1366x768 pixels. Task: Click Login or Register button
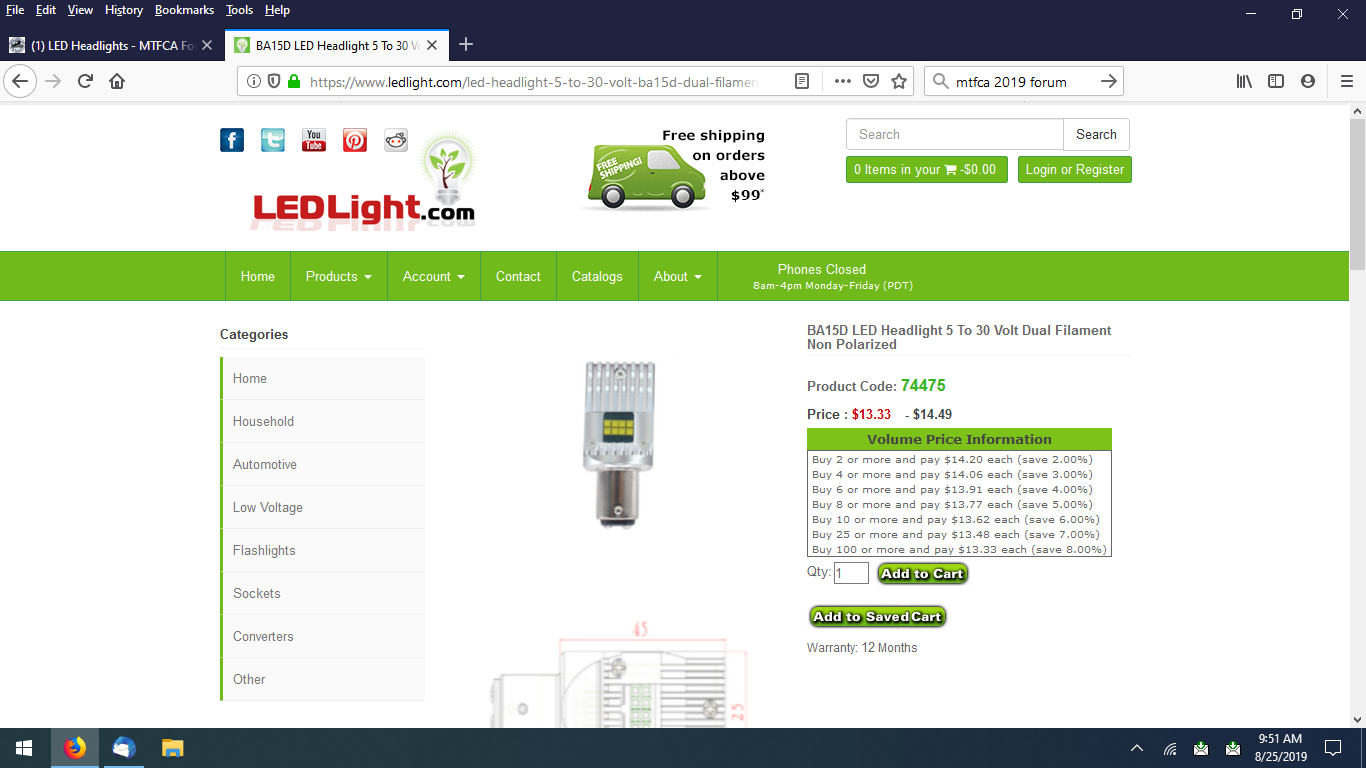coord(1074,170)
